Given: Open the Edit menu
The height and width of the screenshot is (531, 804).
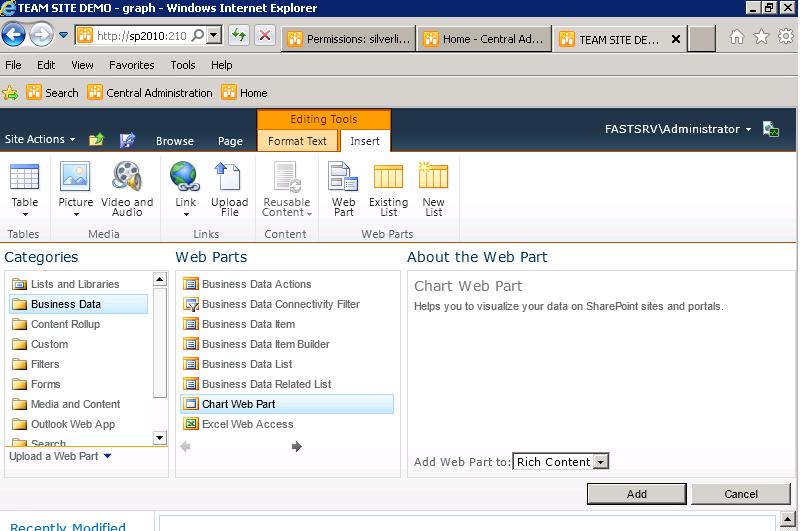Looking at the screenshot, I should point(46,65).
